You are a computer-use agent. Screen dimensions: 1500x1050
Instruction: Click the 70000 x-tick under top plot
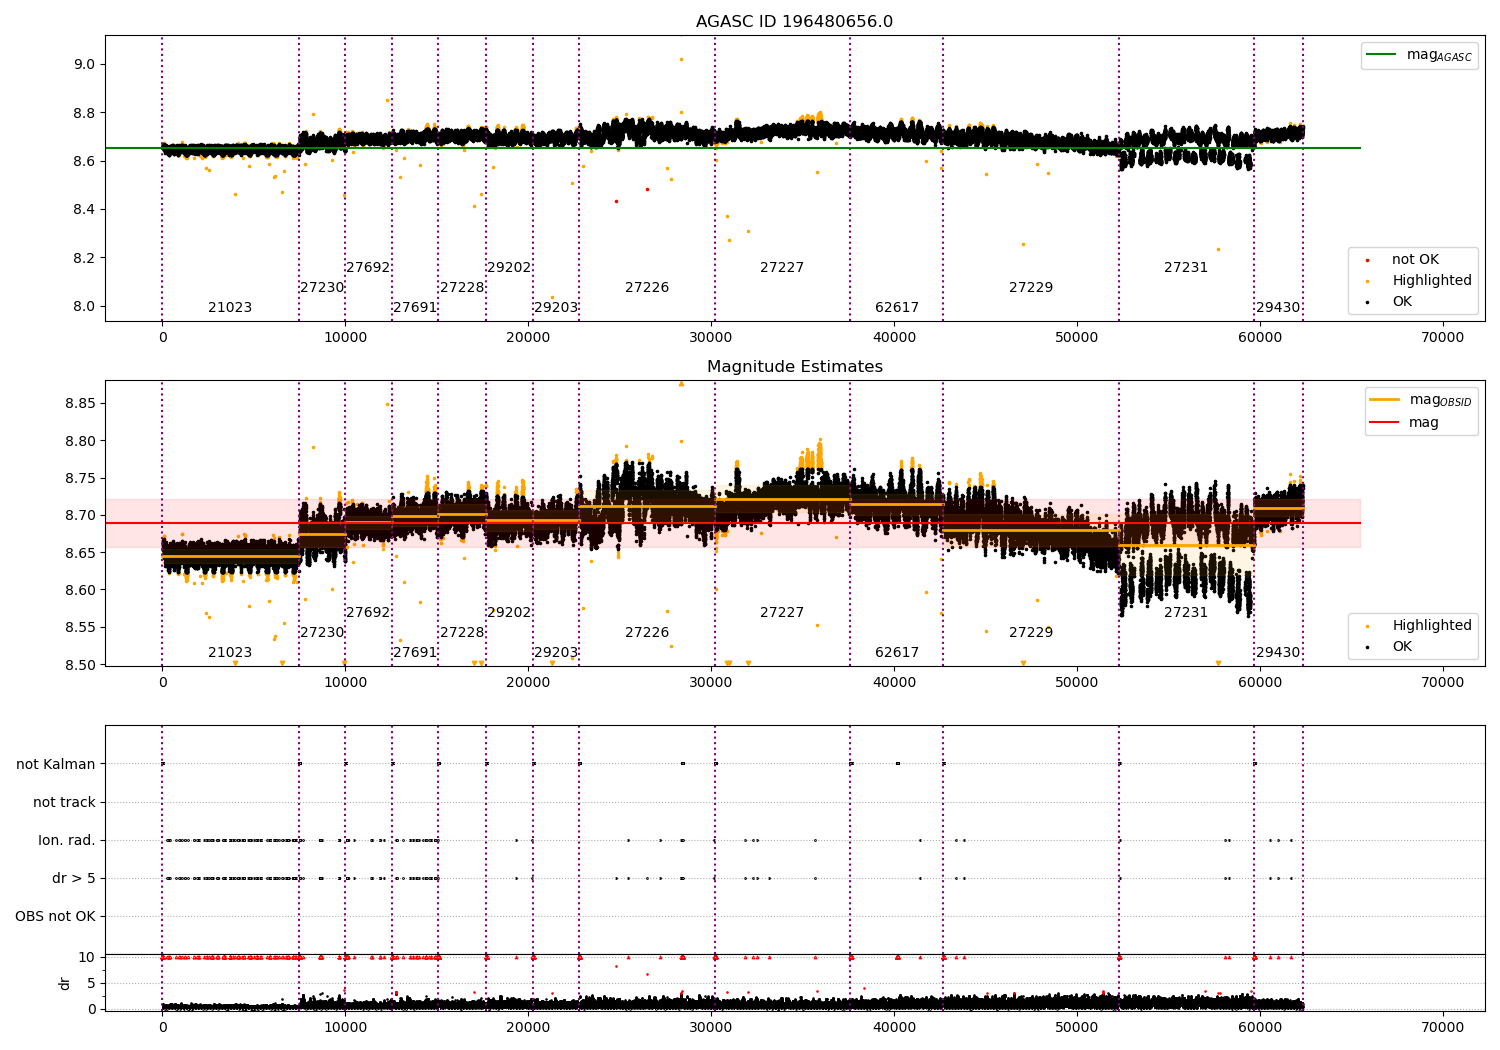pyautogui.click(x=1443, y=338)
